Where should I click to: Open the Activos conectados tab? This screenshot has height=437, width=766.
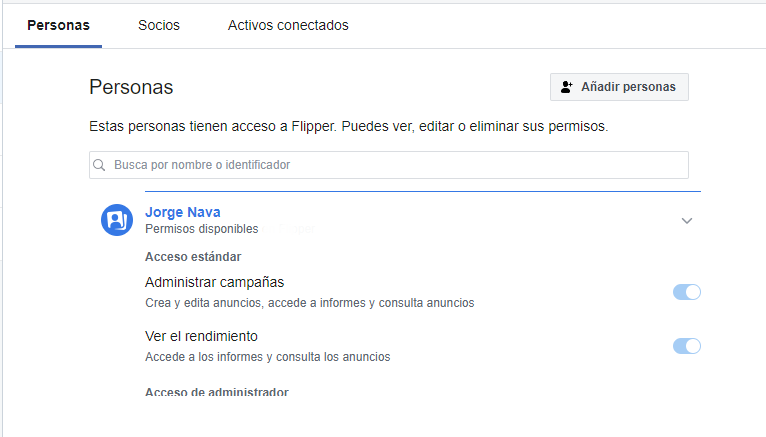288,25
